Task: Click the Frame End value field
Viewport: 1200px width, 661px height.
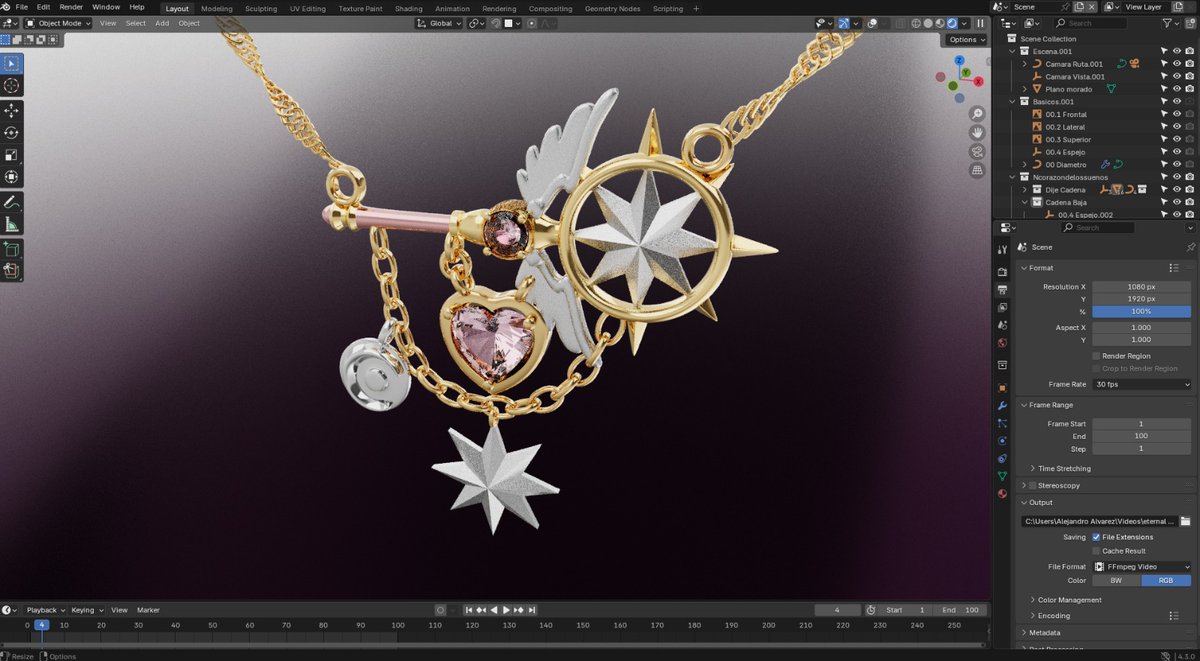Action: coord(1142,436)
